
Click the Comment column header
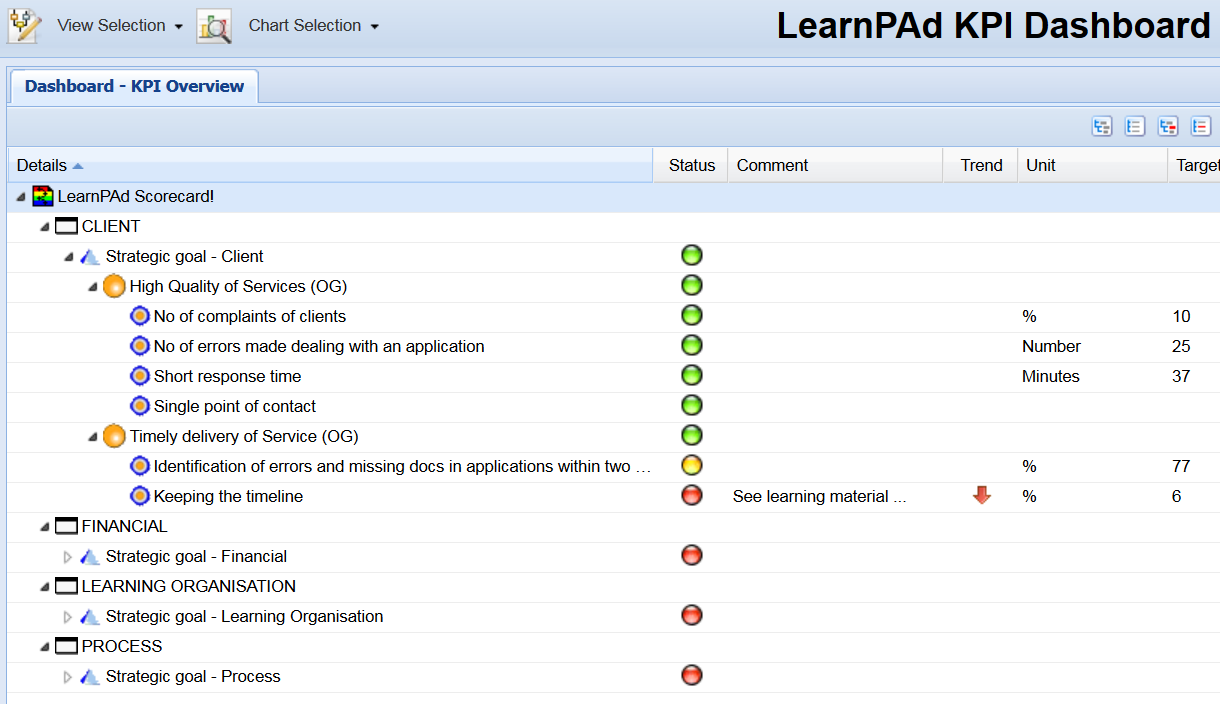[x=836, y=165]
